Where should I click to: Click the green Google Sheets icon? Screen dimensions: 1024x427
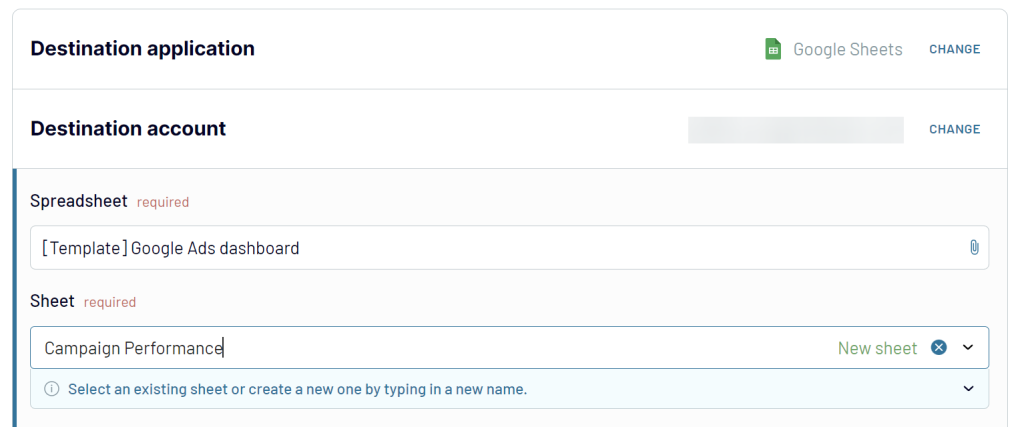coord(773,49)
